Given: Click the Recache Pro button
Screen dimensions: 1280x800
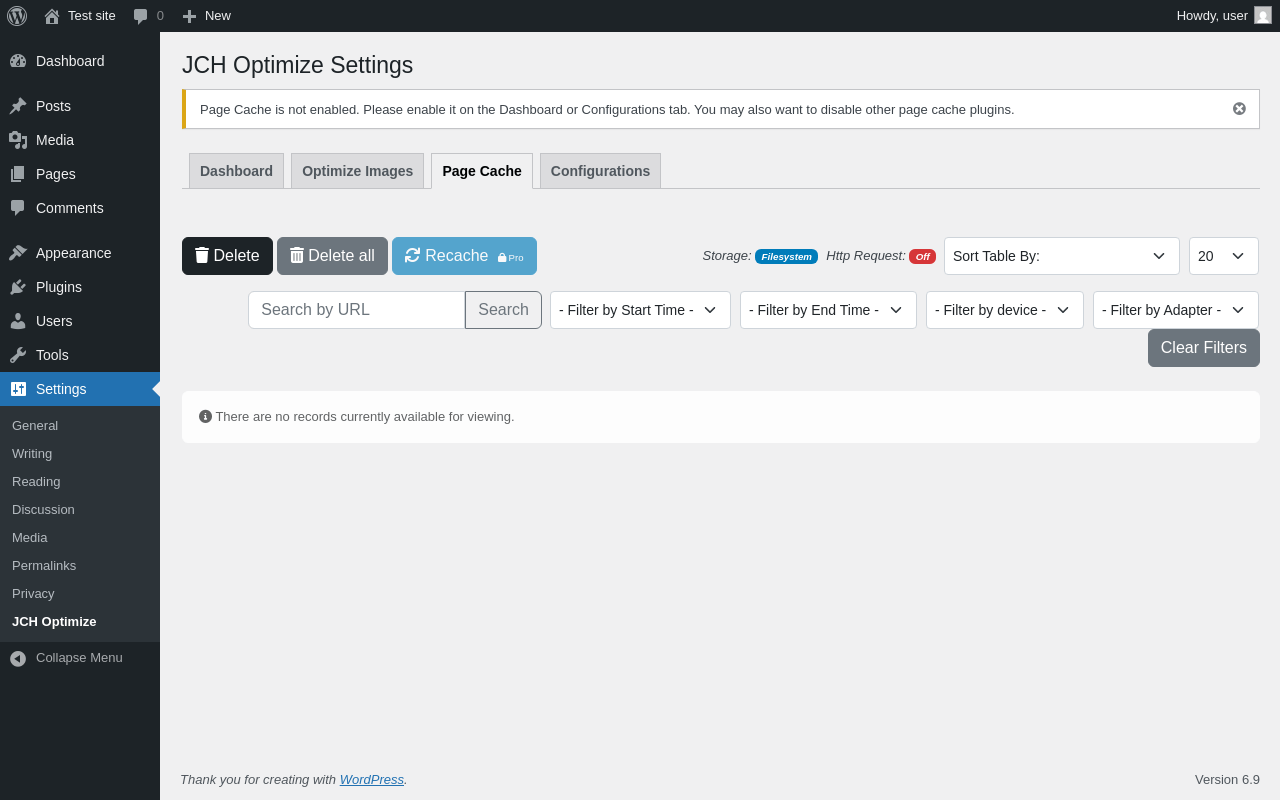Looking at the screenshot, I should (464, 256).
